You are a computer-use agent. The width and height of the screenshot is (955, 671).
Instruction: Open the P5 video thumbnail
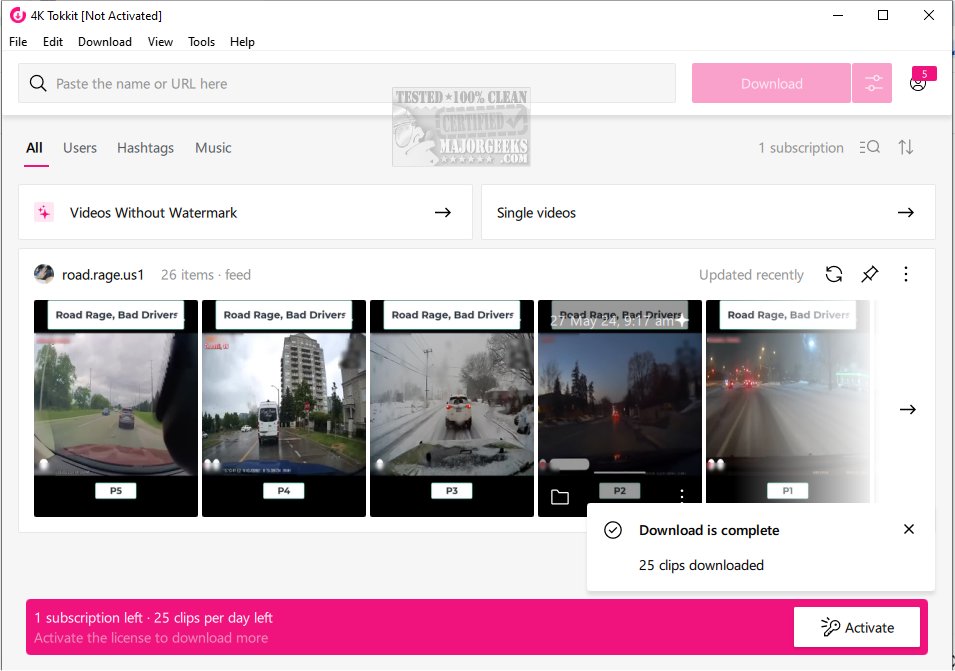click(116, 409)
